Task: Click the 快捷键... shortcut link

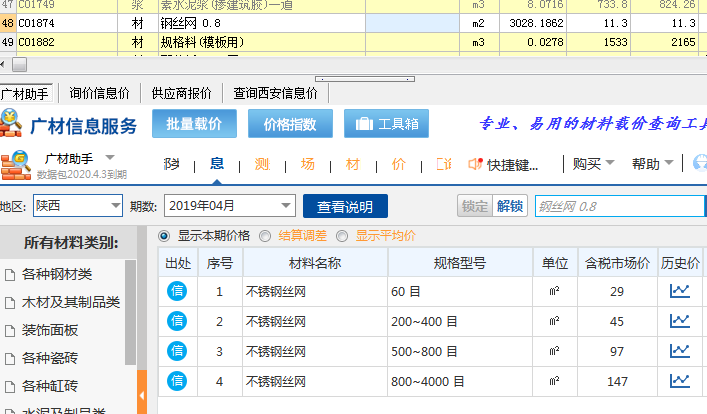Action: (x=513, y=165)
